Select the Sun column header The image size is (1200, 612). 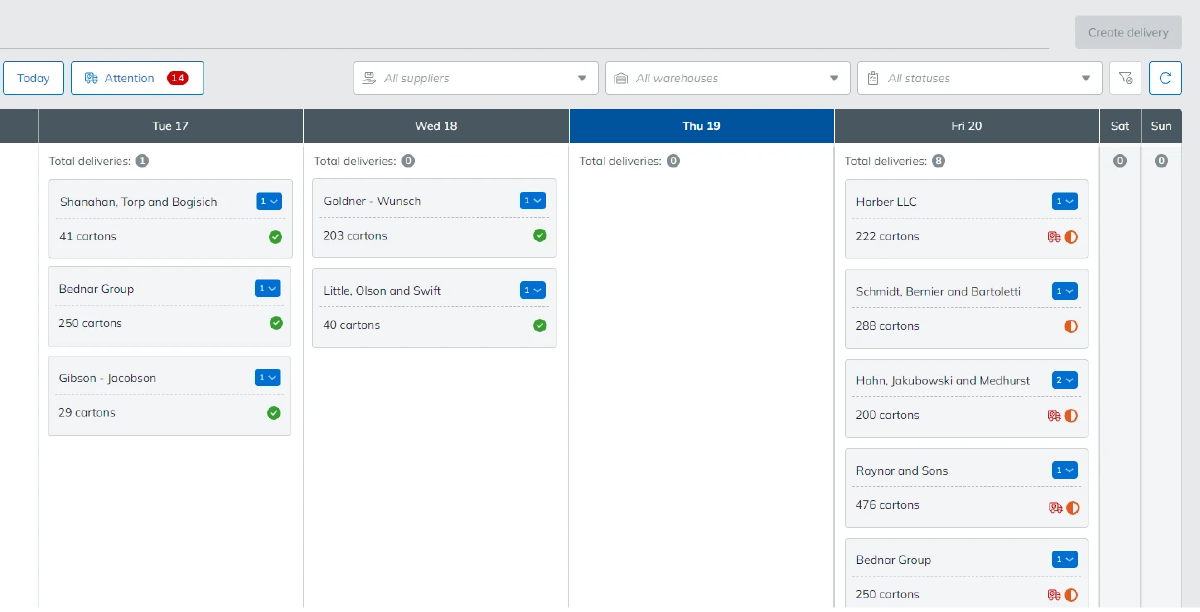point(1161,126)
